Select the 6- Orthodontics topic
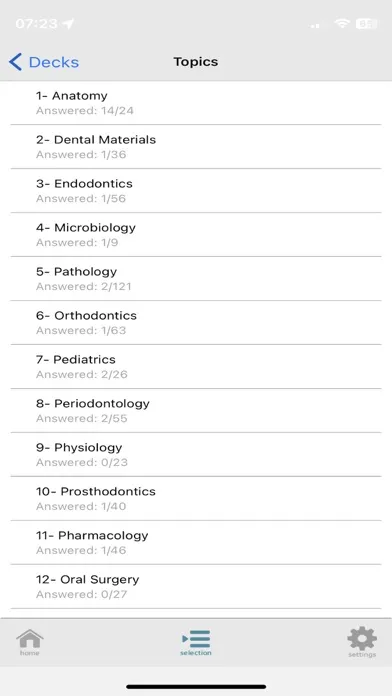392x696 pixels. 196,323
